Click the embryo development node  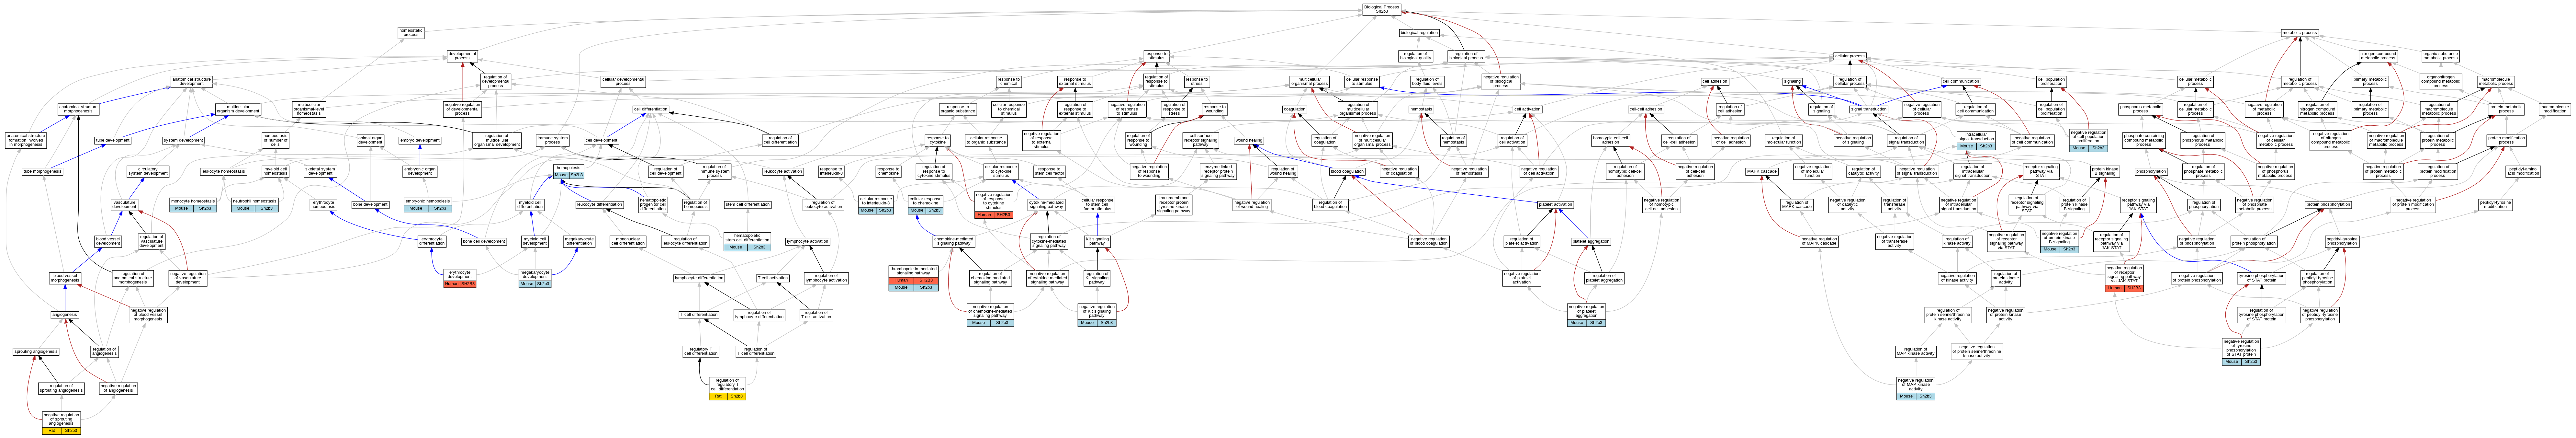point(420,140)
